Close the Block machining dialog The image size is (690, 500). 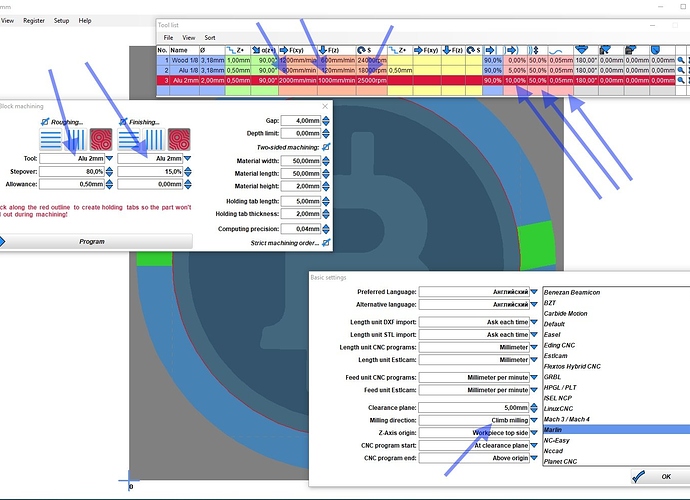325,106
